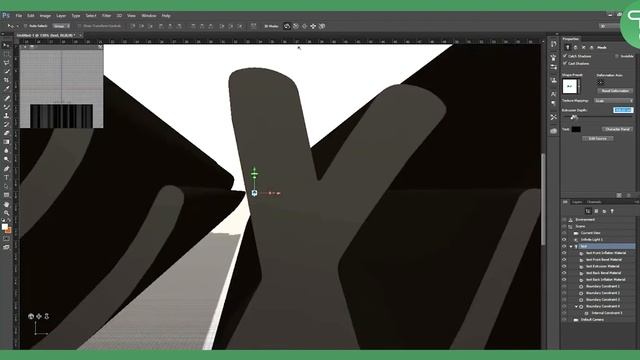The width and height of the screenshot is (640, 360).
Task: Select the Horizontal Type tool
Action: point(6,178)
